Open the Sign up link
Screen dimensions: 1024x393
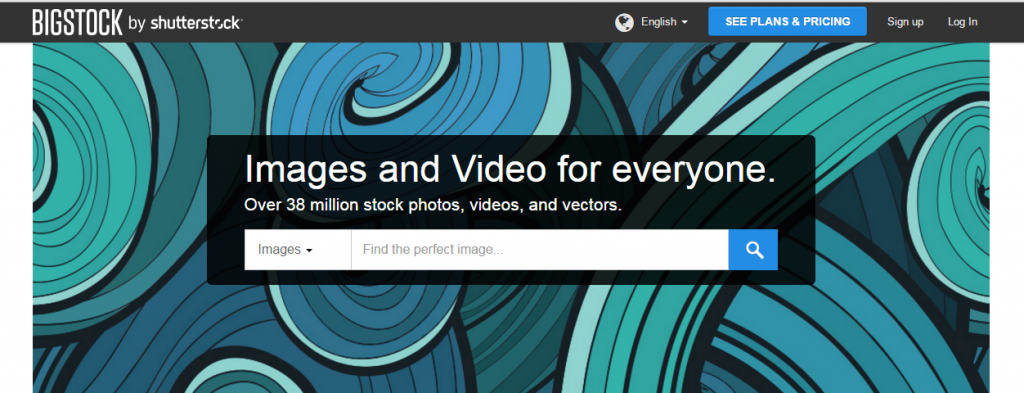[905, 22]
